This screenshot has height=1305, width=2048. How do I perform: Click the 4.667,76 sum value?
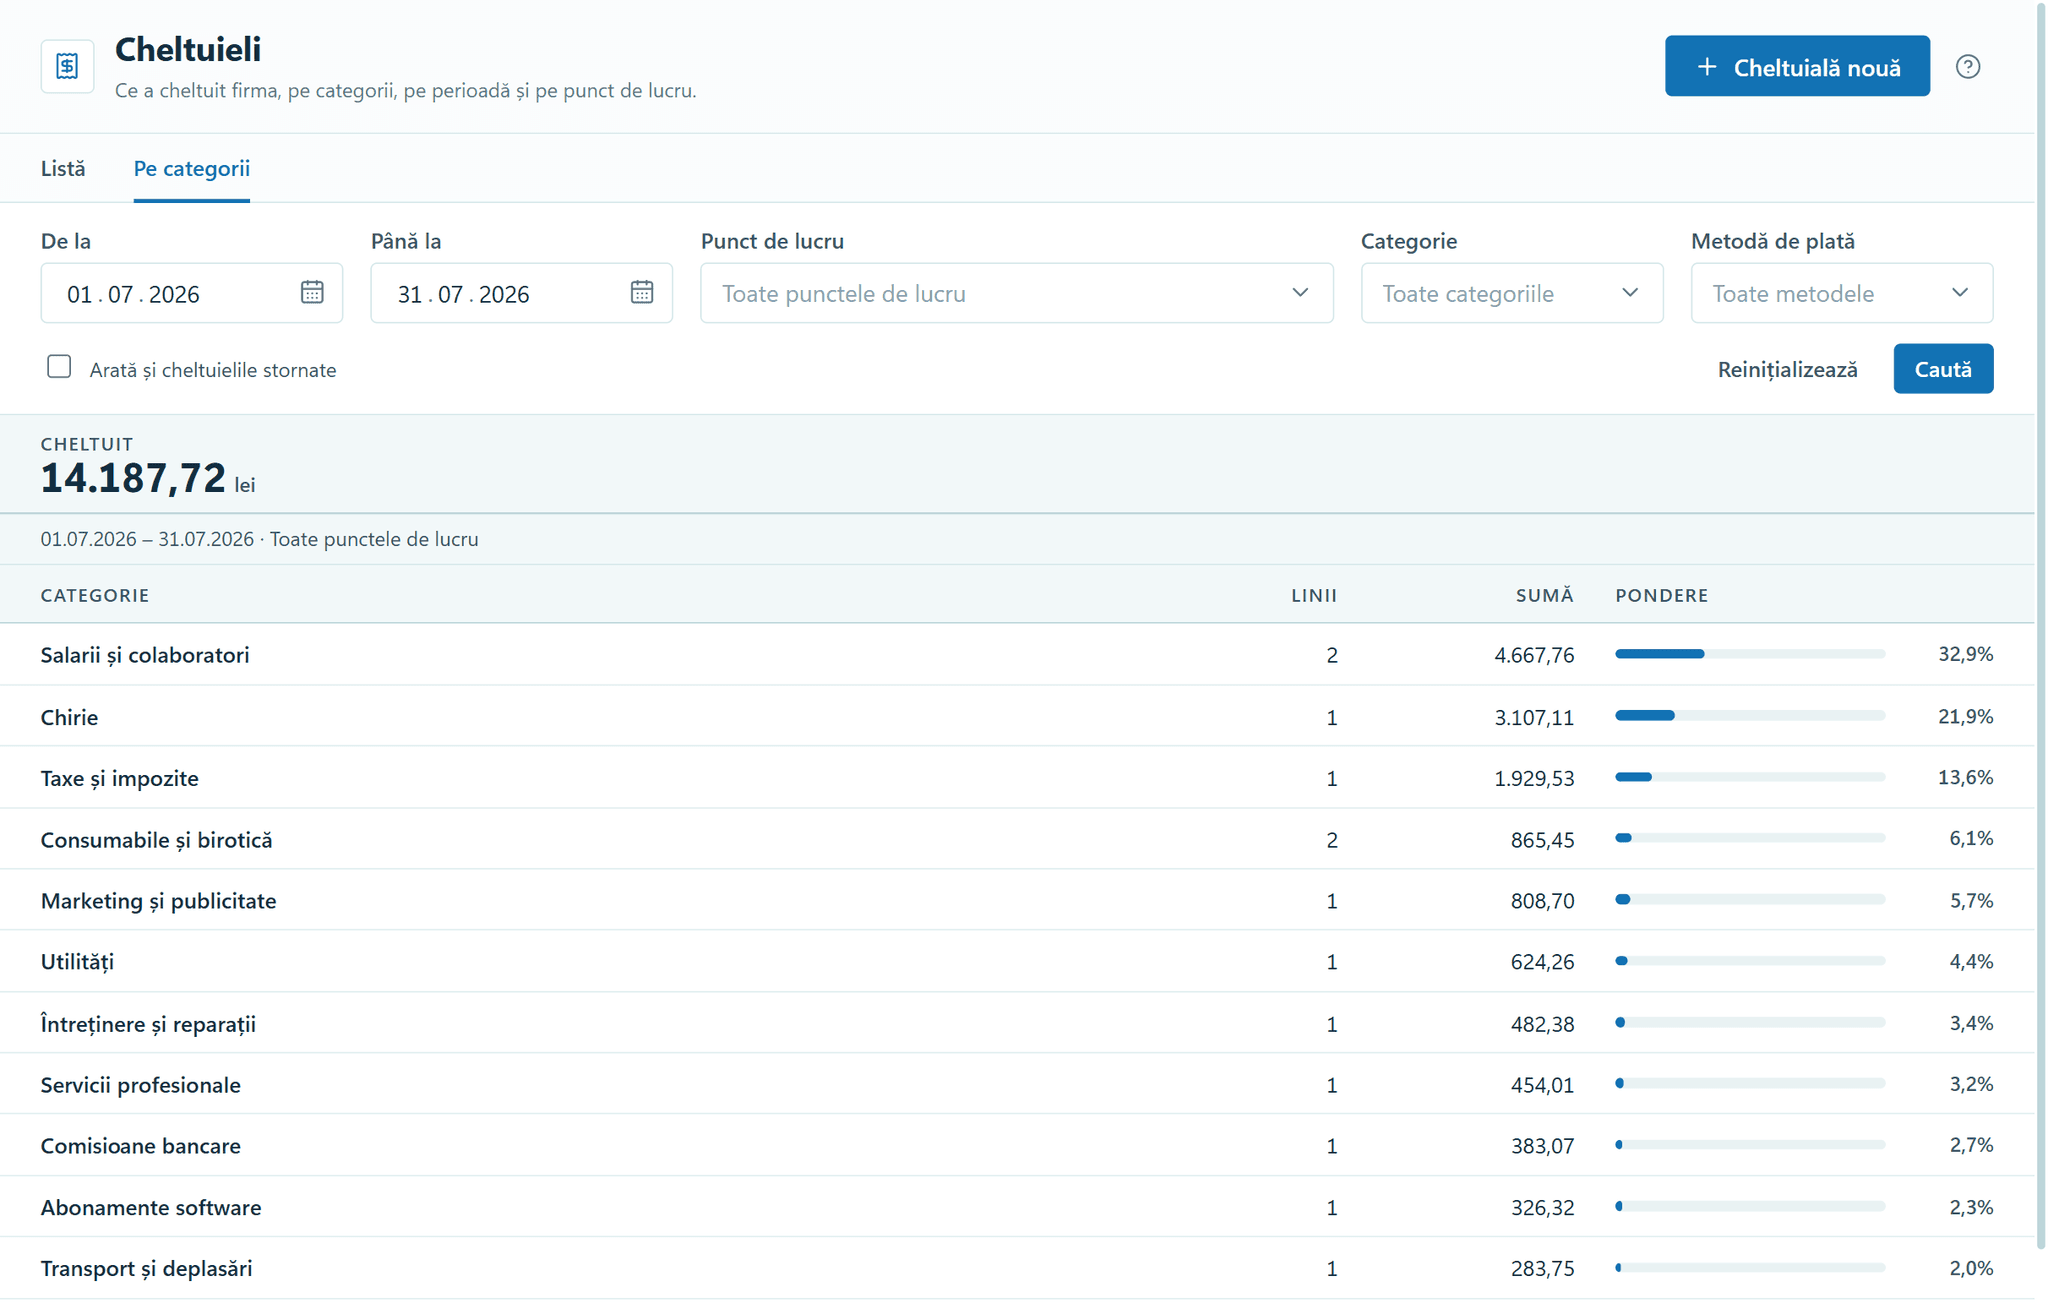point(1534,655)
